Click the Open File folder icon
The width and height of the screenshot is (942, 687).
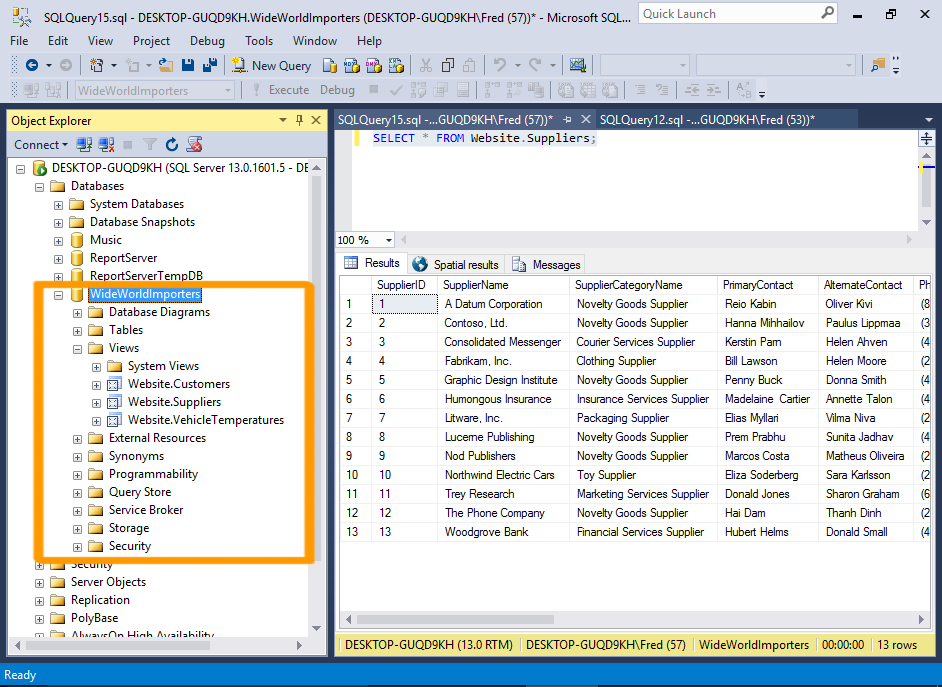(x=166, y=65)
